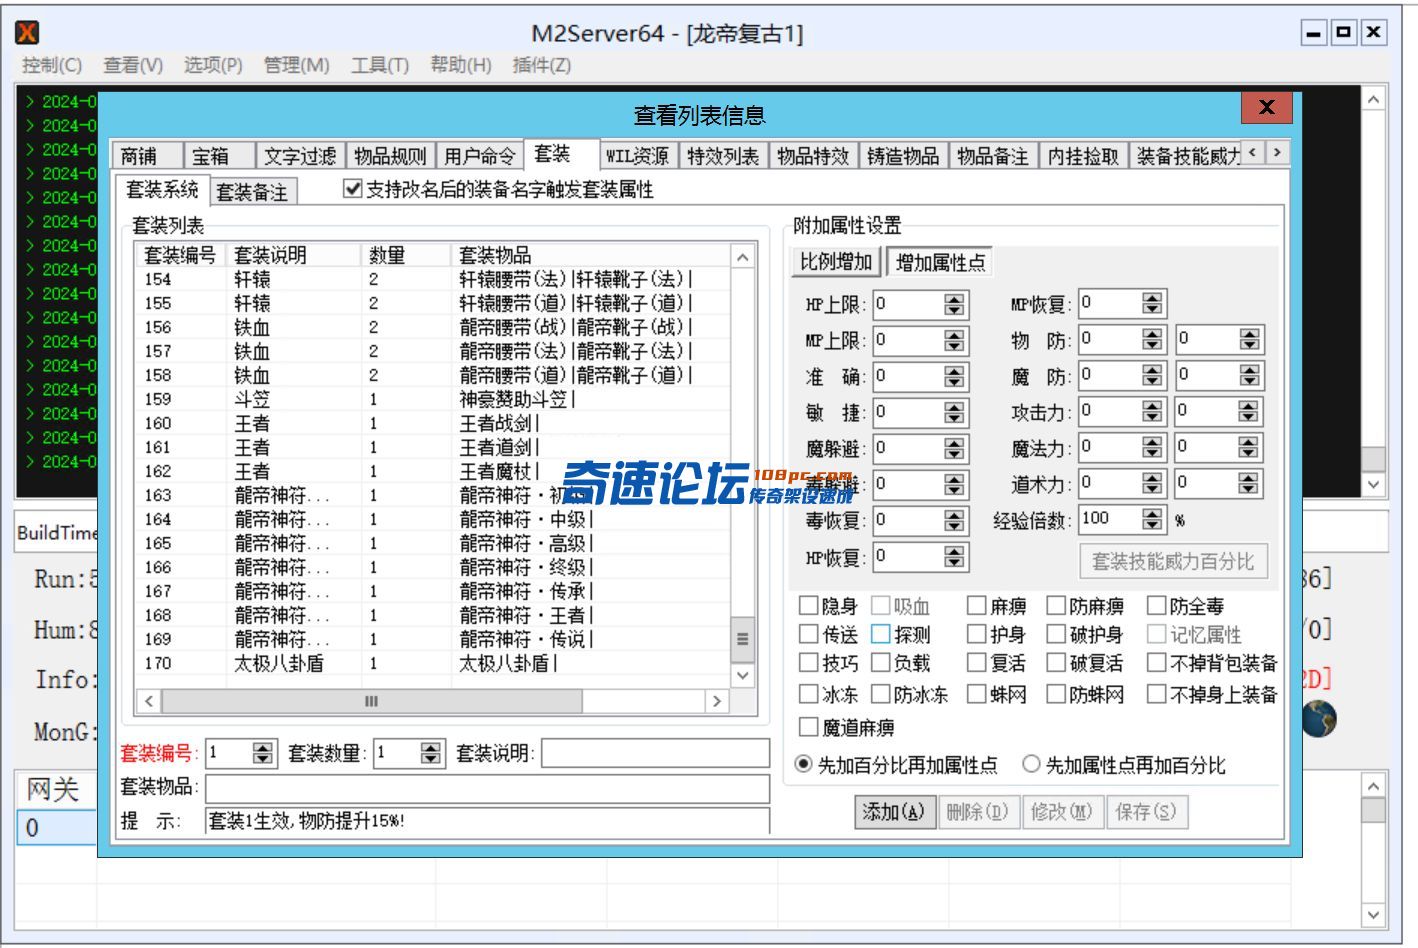The height and width of the screenshot is (948, 1418).
Task: Click 套装技能威力百分比 button
Action: [1173, 561]
